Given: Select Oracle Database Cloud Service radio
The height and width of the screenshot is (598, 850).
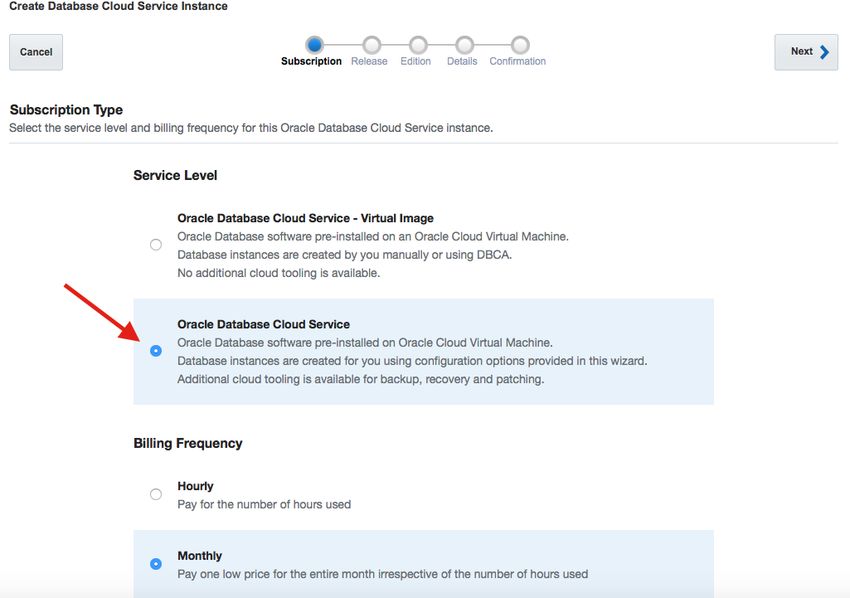Looking at the screenshot, I should tap(156, 351).
